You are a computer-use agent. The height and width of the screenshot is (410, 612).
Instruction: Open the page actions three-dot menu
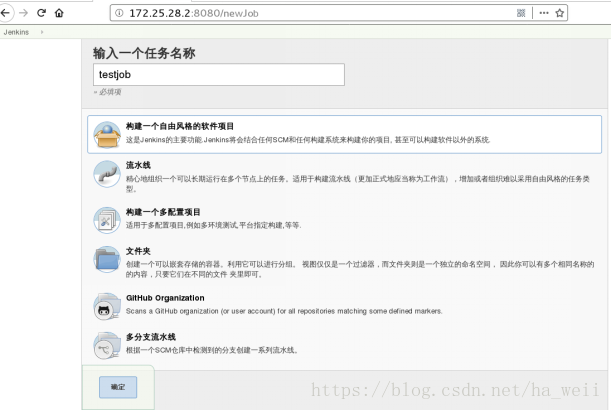(x=544, y=13)
